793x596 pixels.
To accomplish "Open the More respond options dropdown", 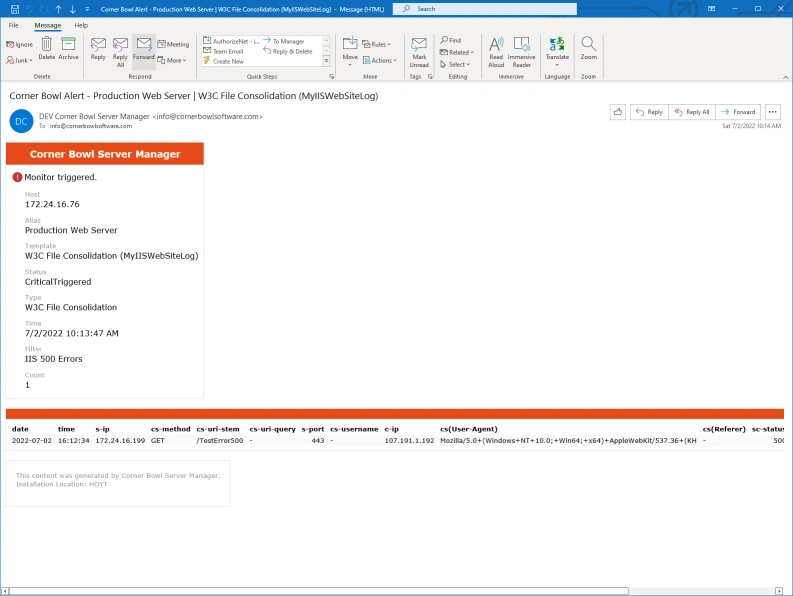I will point(172,60).
